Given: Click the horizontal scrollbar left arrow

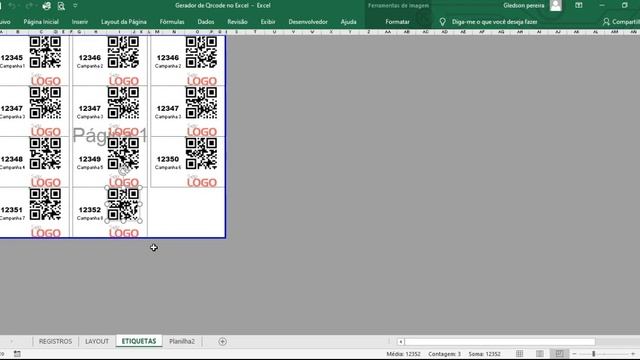Looking at the screenshot, I should 400,342.
